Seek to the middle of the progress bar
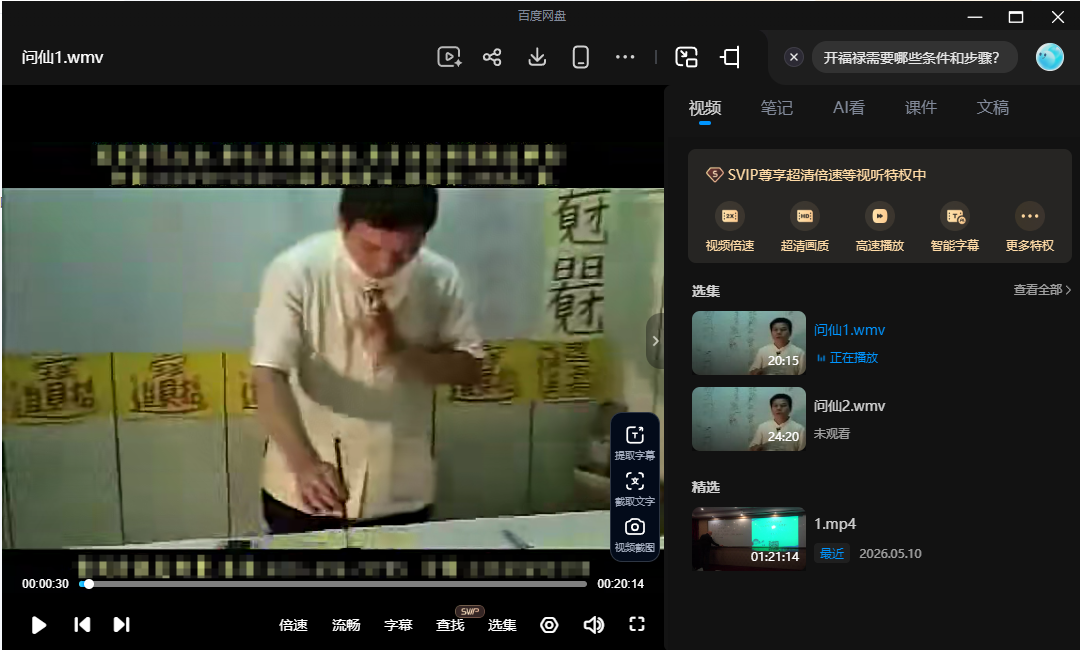Viewport: 1080px width, 650px height. click(333, 584)
